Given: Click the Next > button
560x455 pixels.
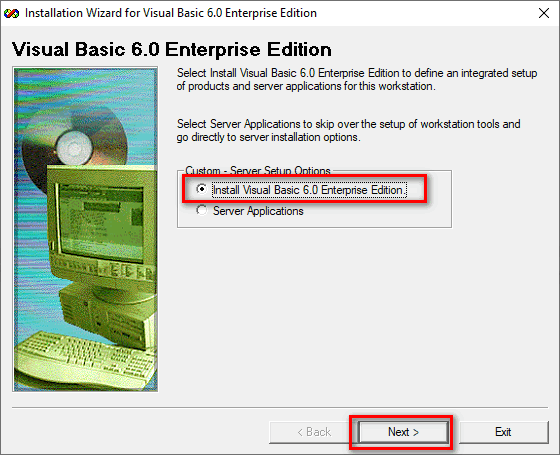Looking at the screenshot, I should pyautogui.click(x=404, y=432).
